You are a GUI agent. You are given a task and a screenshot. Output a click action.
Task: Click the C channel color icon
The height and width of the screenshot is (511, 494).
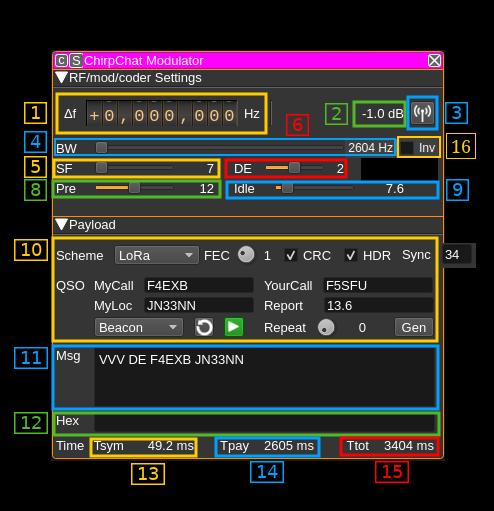click(61, 61)
